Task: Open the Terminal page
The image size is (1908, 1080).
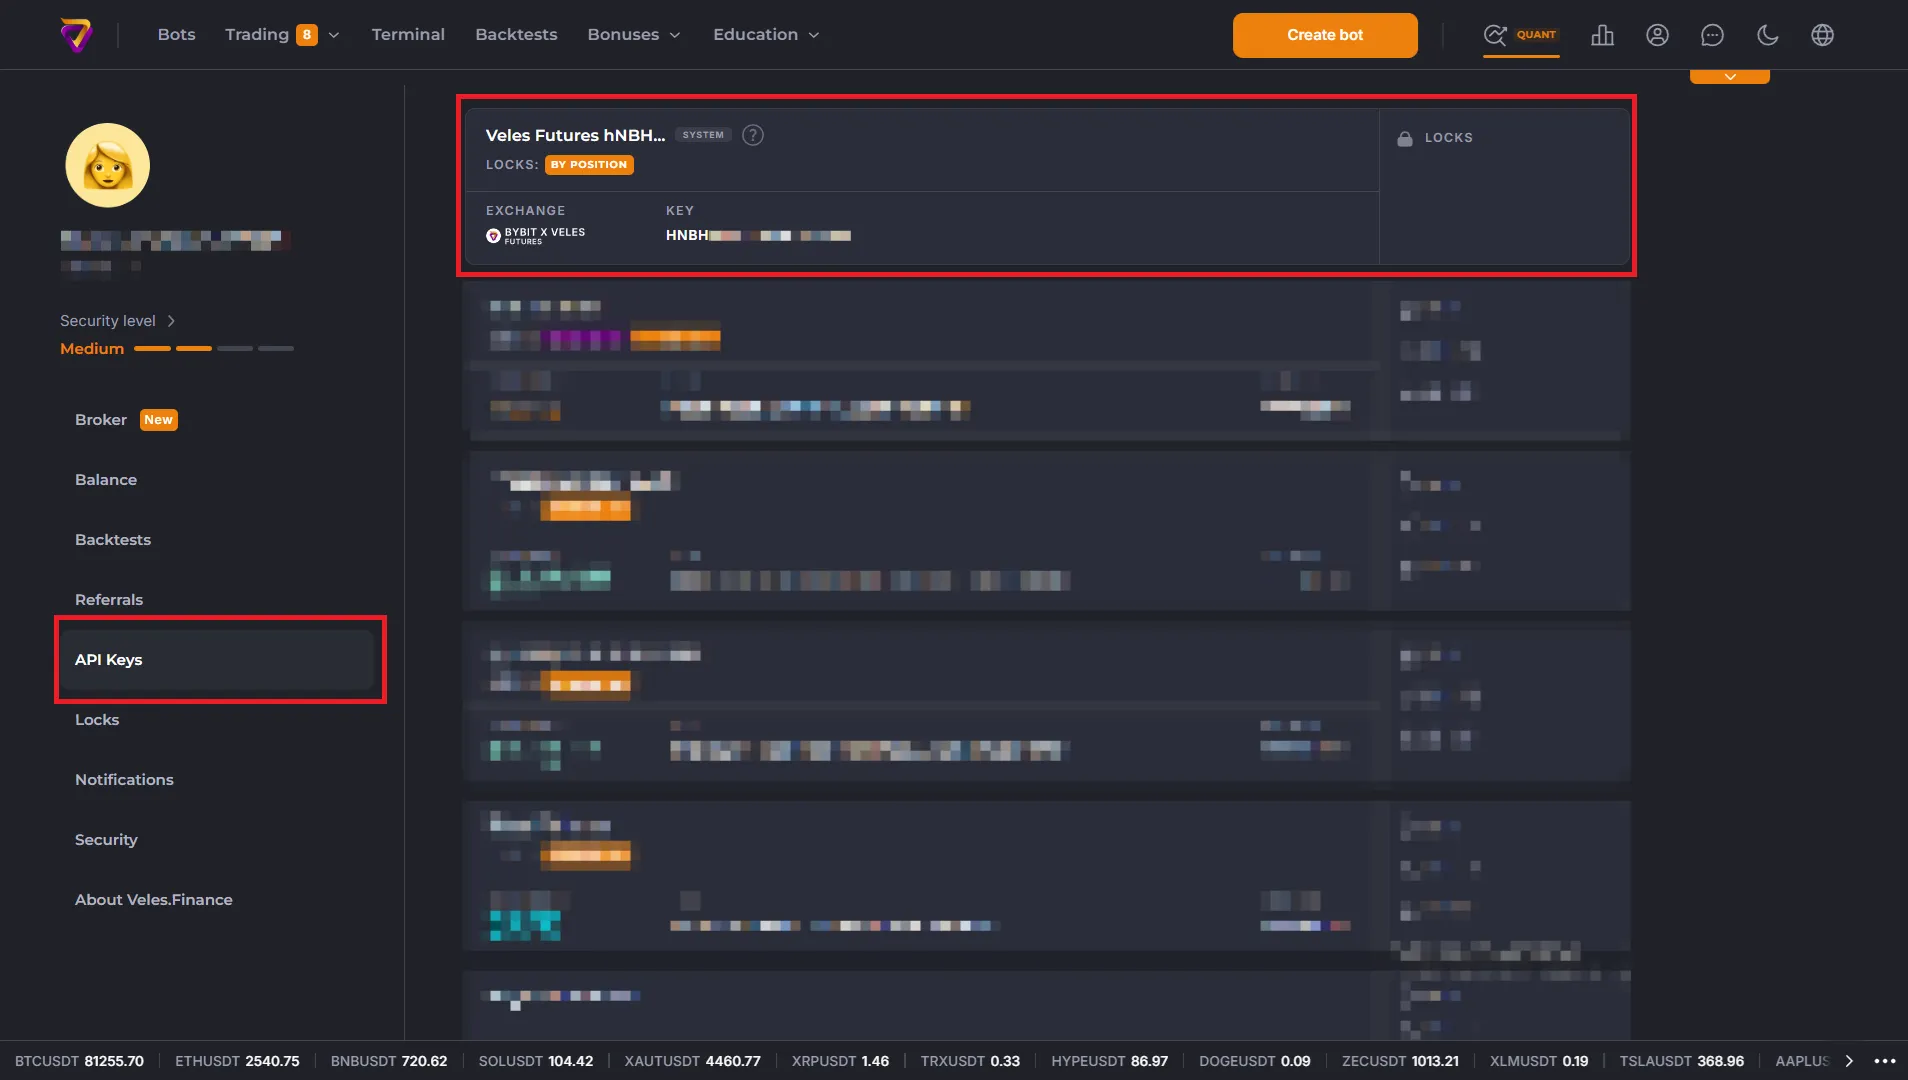Action: coord(408,34)
